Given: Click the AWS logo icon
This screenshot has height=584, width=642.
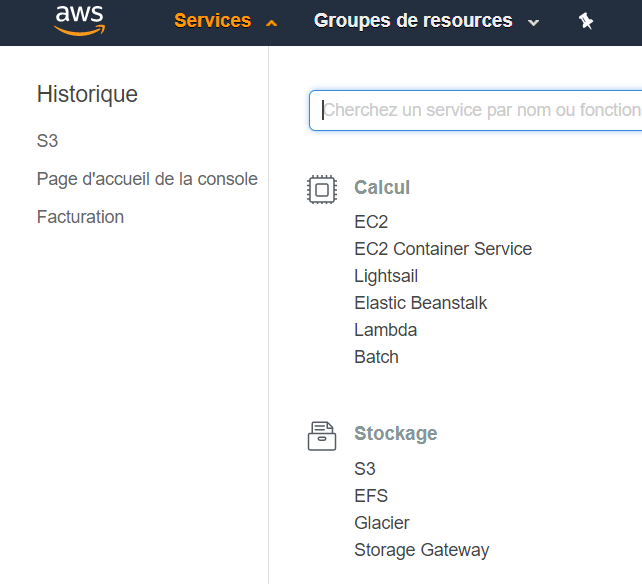Looking at the screenshot, I should click(79, 20).
